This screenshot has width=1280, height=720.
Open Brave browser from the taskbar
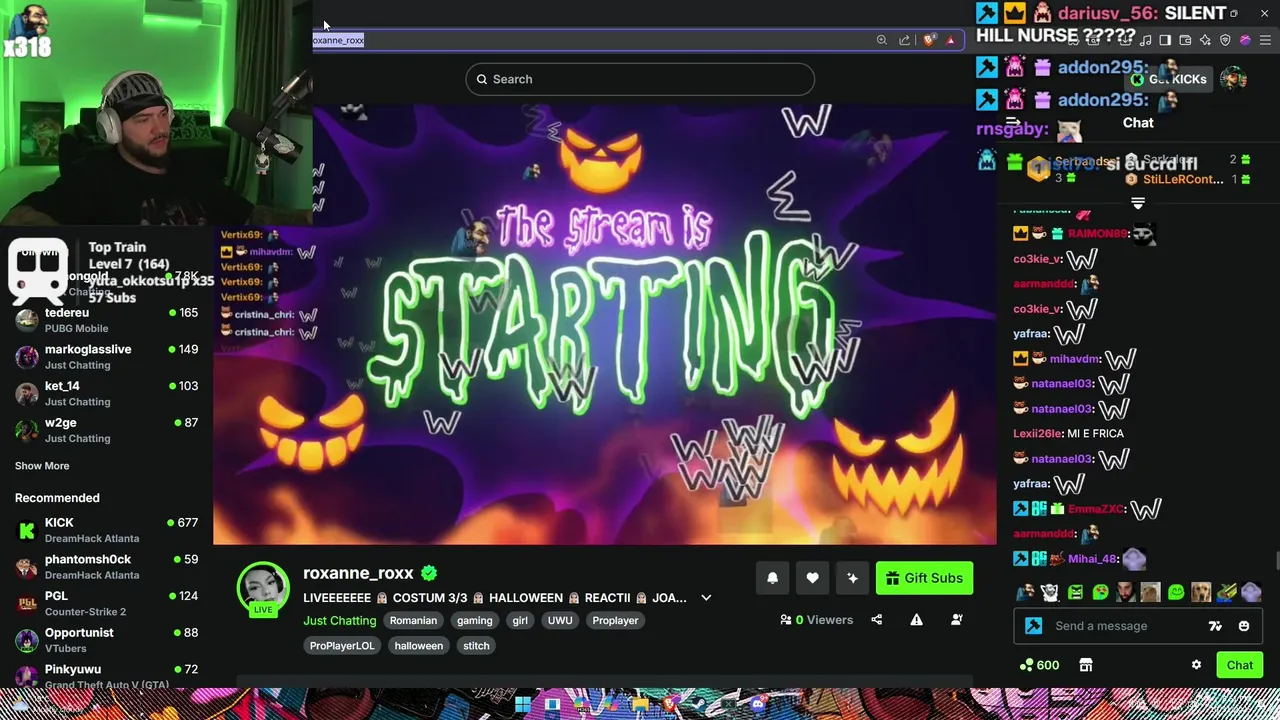(x=670, y=705)
